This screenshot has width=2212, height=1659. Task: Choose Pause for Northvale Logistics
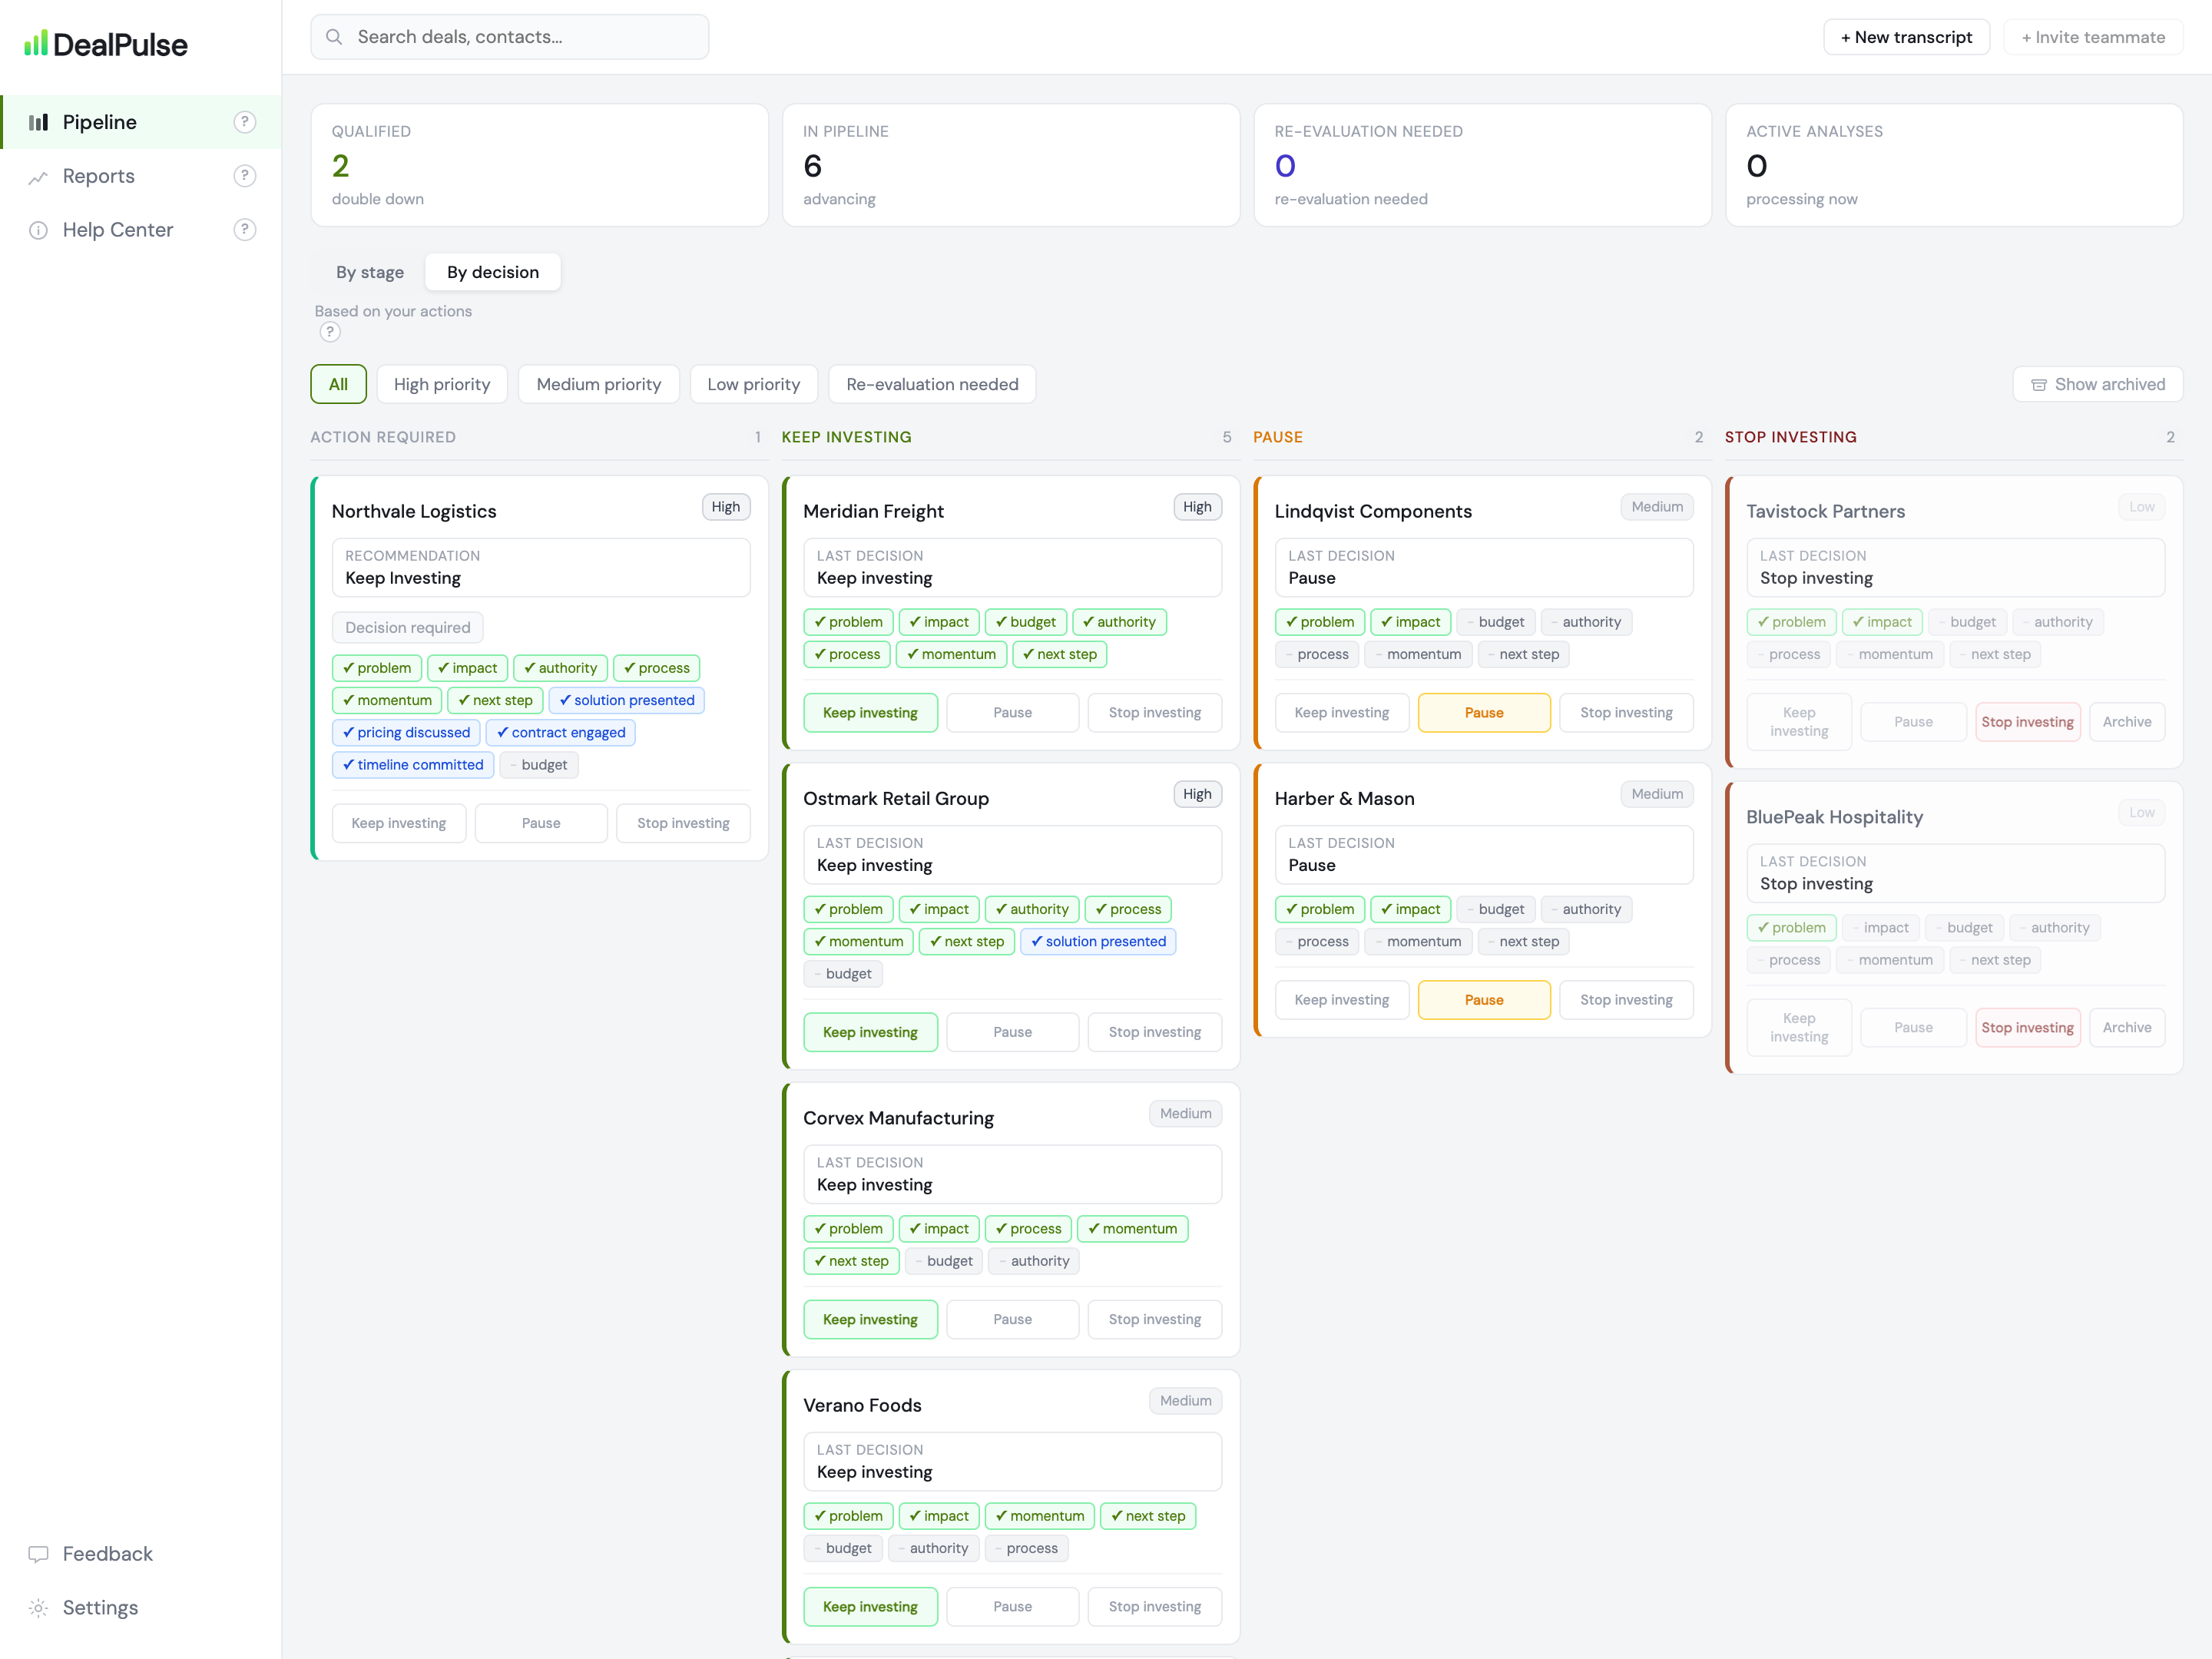click(541, 823)
